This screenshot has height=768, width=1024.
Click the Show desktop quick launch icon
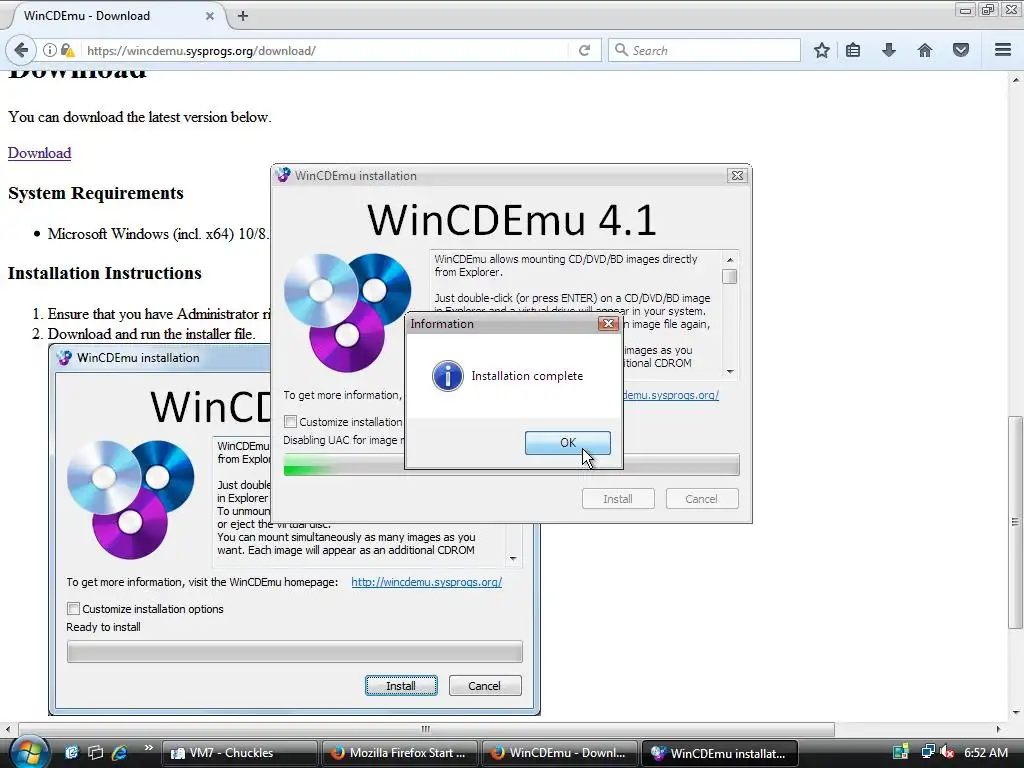coord(72,752)
